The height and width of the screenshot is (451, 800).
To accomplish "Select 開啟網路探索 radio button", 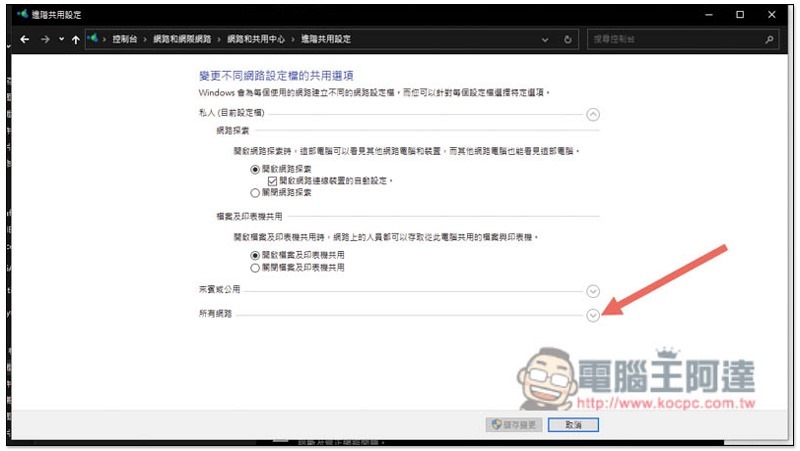I will pyautogui.click(x=255, y=169).
